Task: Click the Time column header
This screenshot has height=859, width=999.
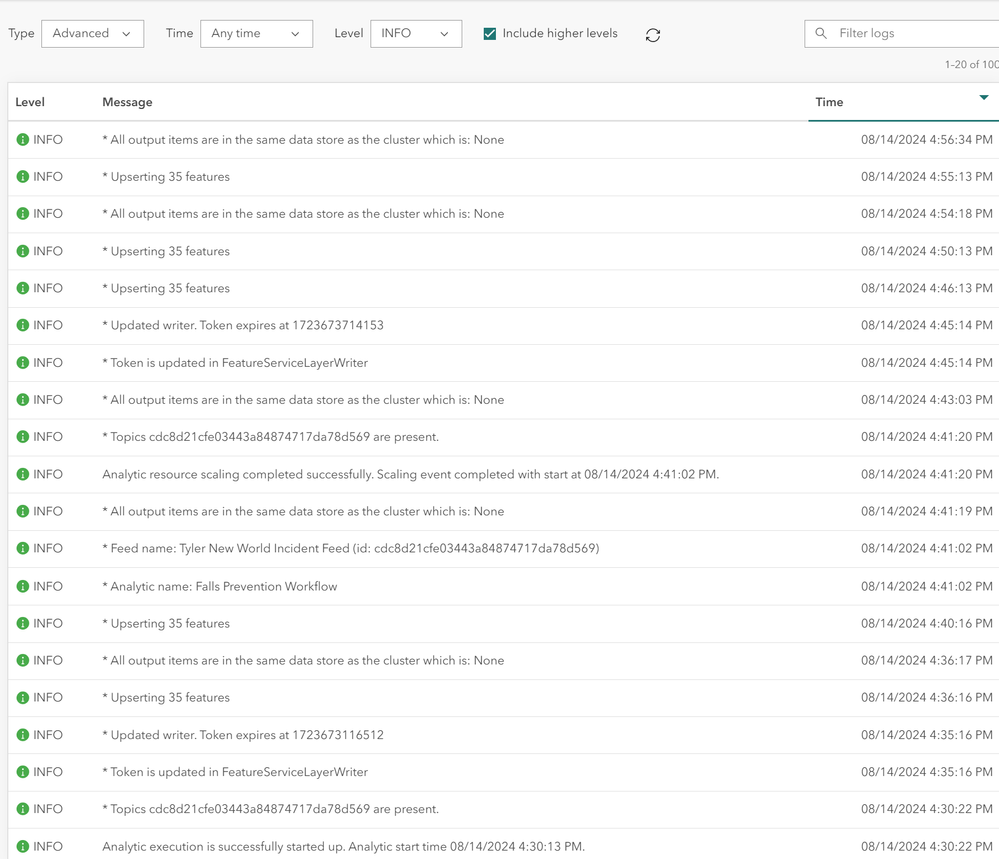Action: click(829, 102)
